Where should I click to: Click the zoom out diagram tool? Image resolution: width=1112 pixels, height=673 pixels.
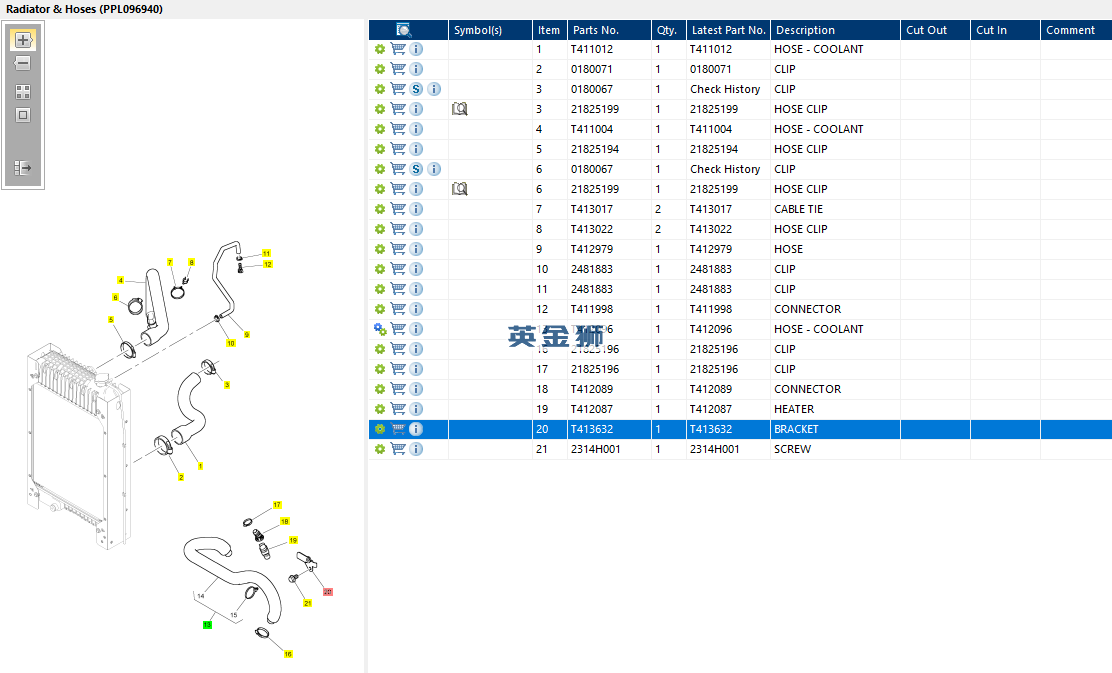(x=23, y=63)
